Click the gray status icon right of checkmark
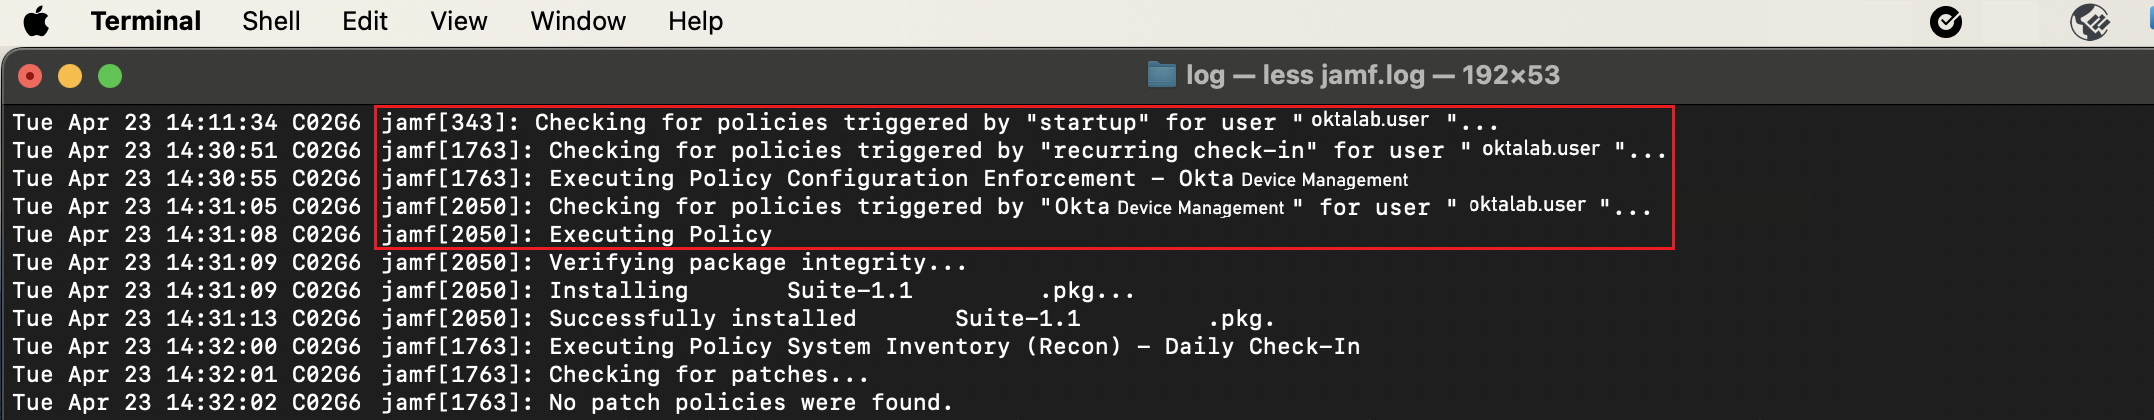 (x=2089, y=21)
